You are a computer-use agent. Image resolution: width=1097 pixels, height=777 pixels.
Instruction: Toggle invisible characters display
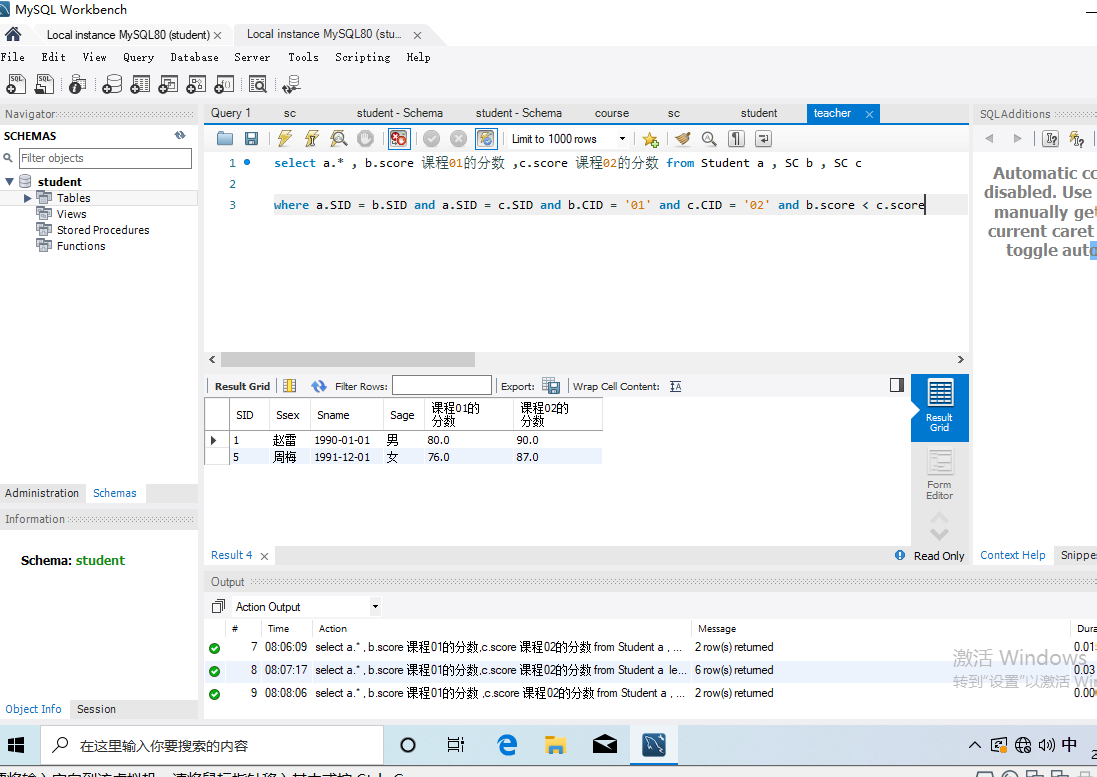pyautogui.click(x=736, y=138)
